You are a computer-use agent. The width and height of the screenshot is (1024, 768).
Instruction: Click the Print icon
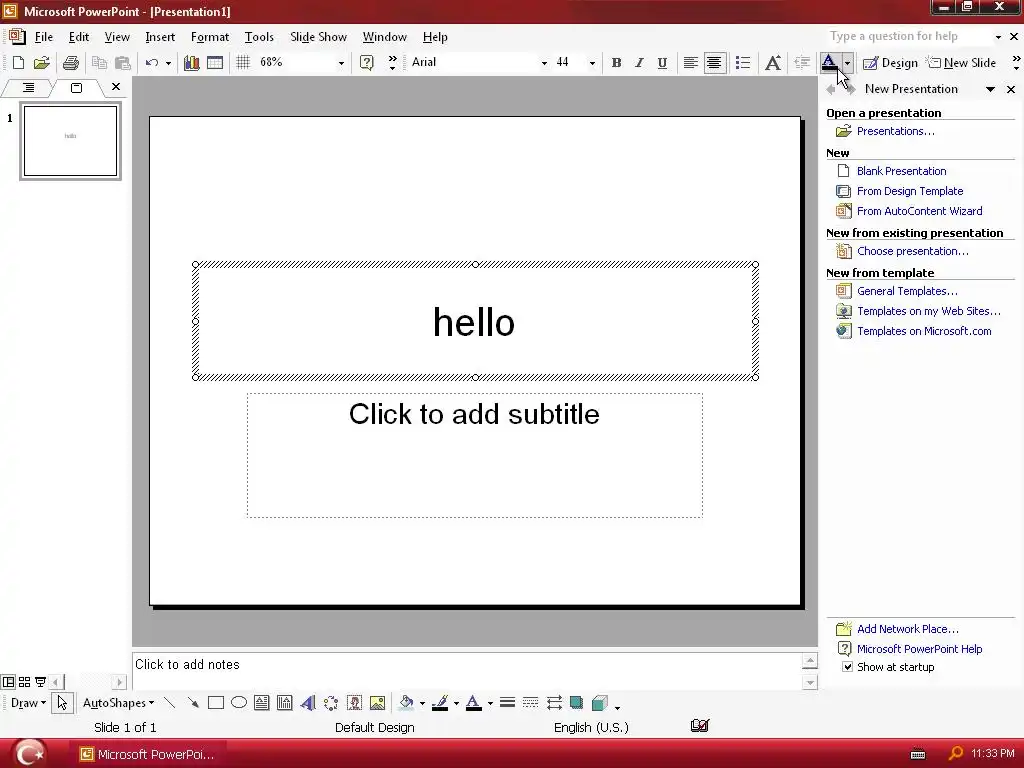71,63
